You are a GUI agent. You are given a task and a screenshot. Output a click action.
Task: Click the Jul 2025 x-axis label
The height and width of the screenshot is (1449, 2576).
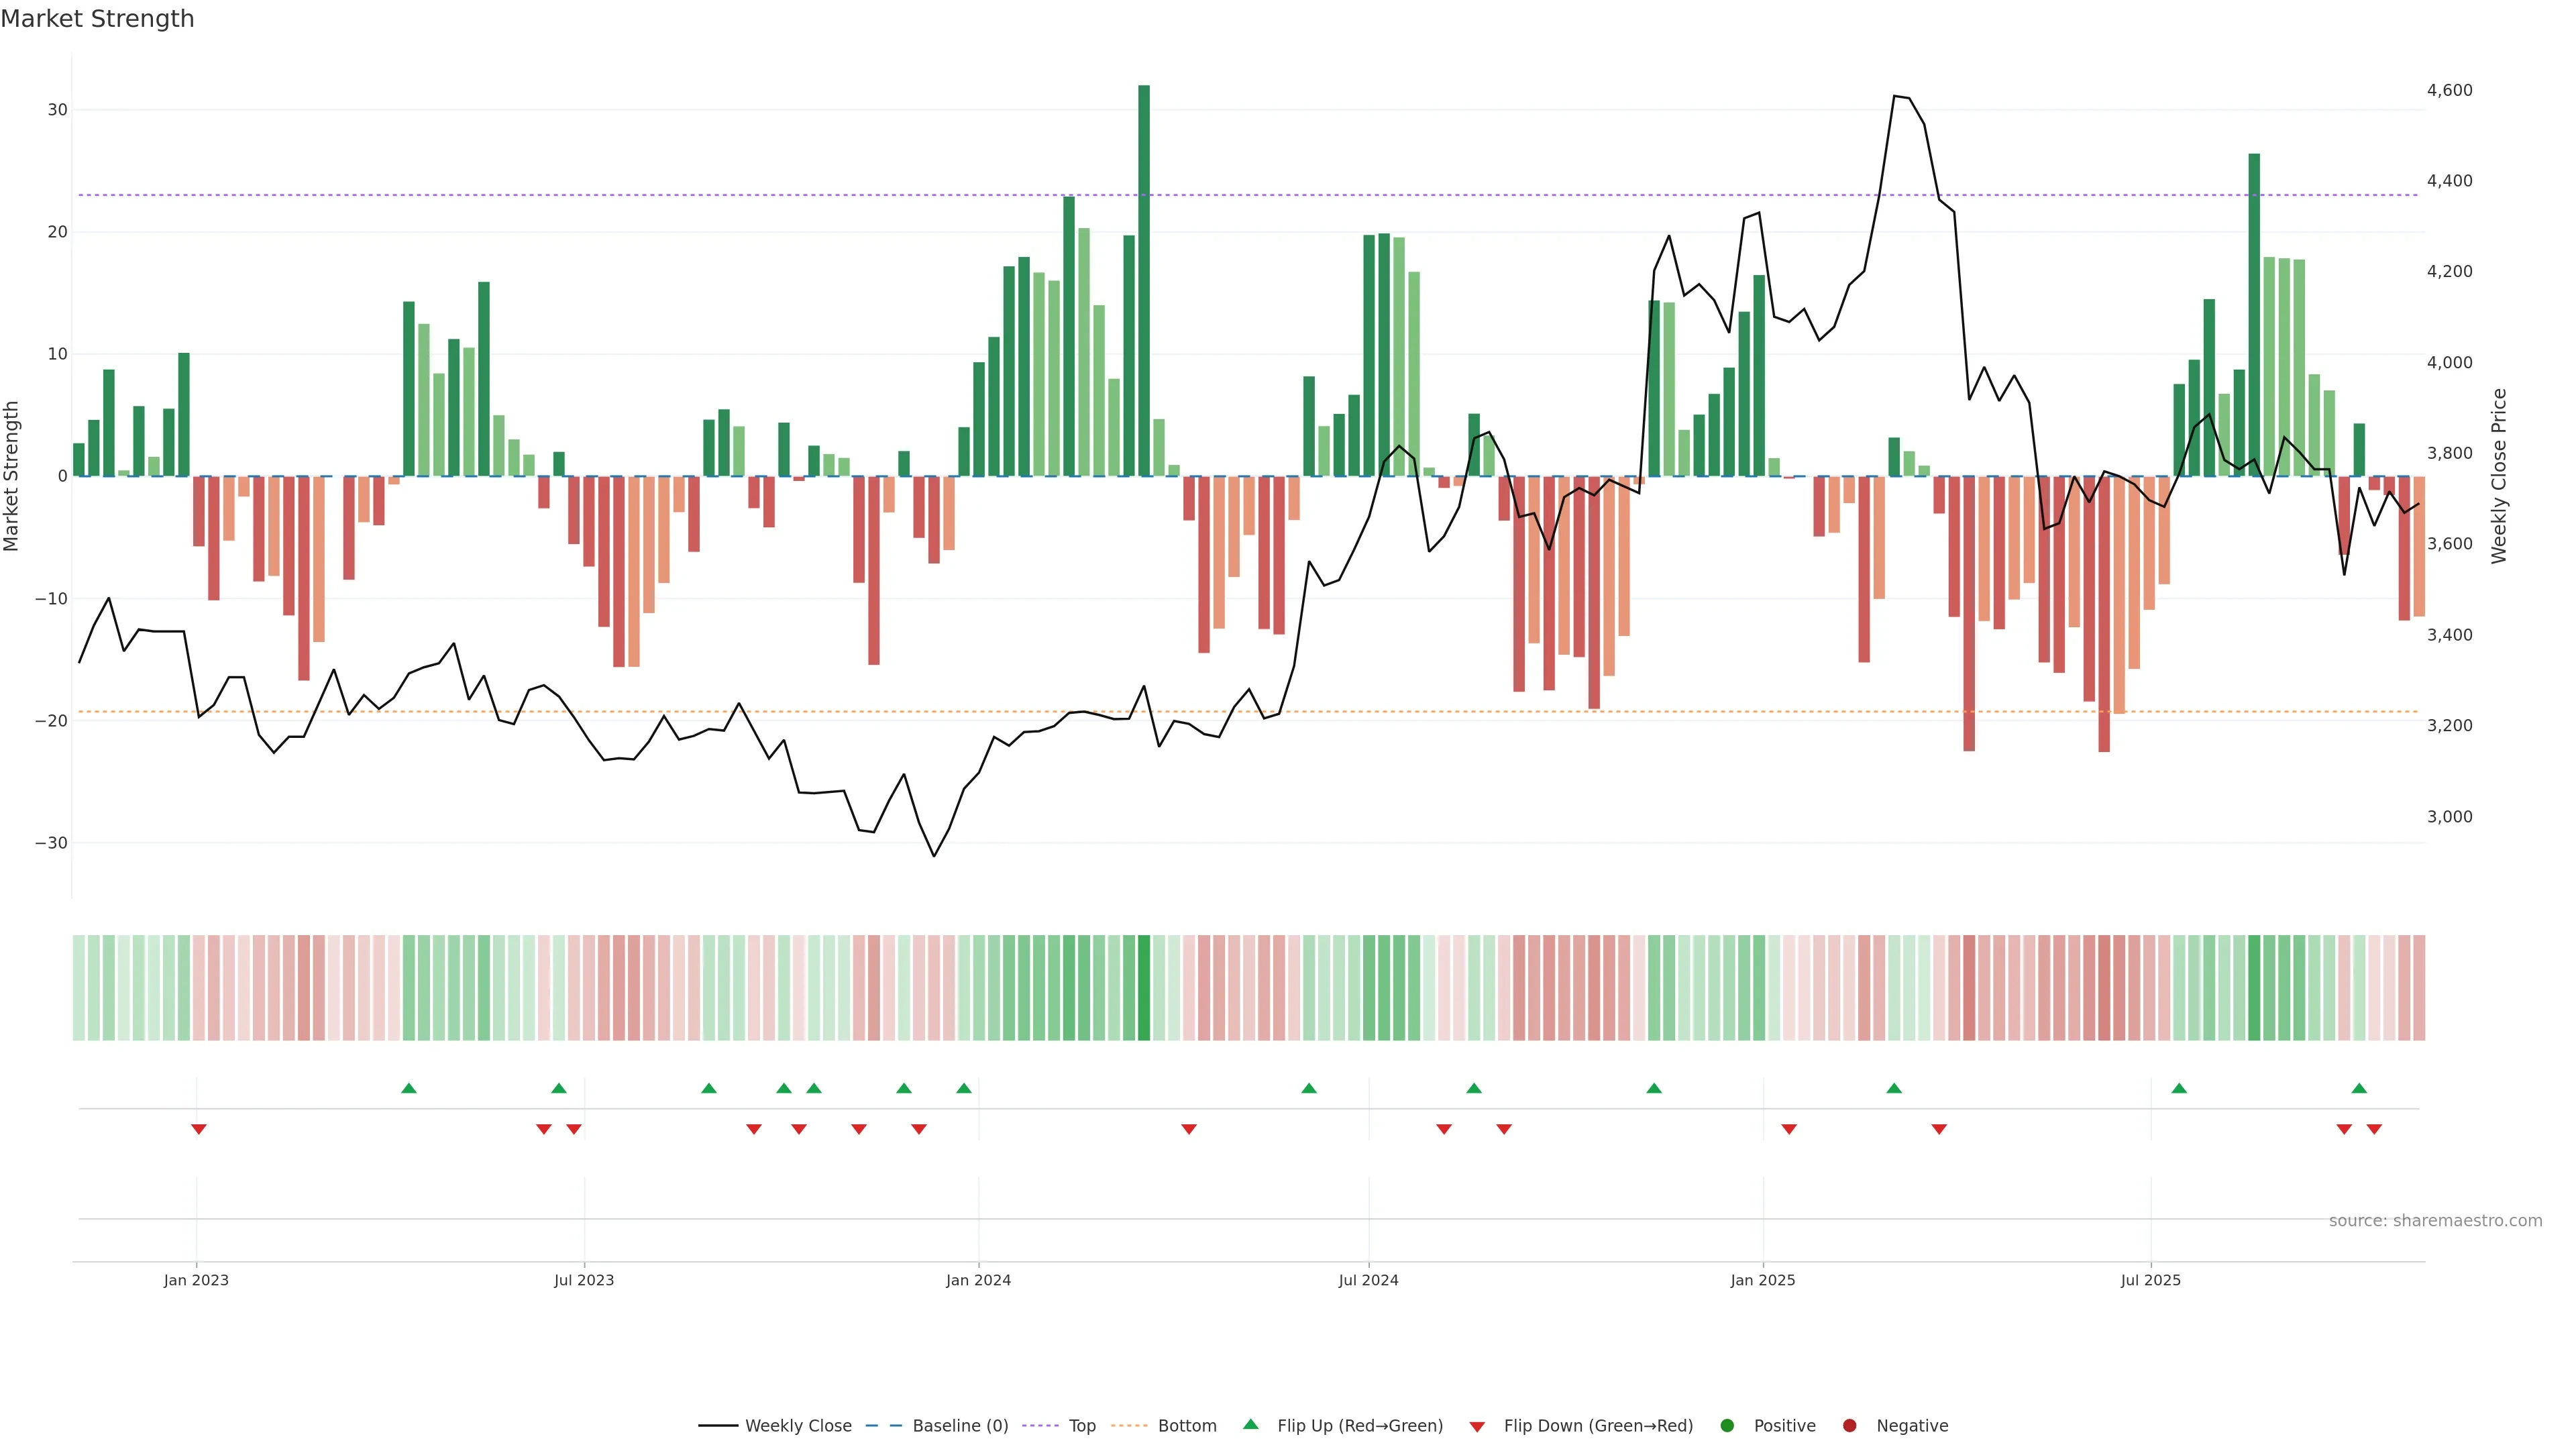point(2150,1280)
